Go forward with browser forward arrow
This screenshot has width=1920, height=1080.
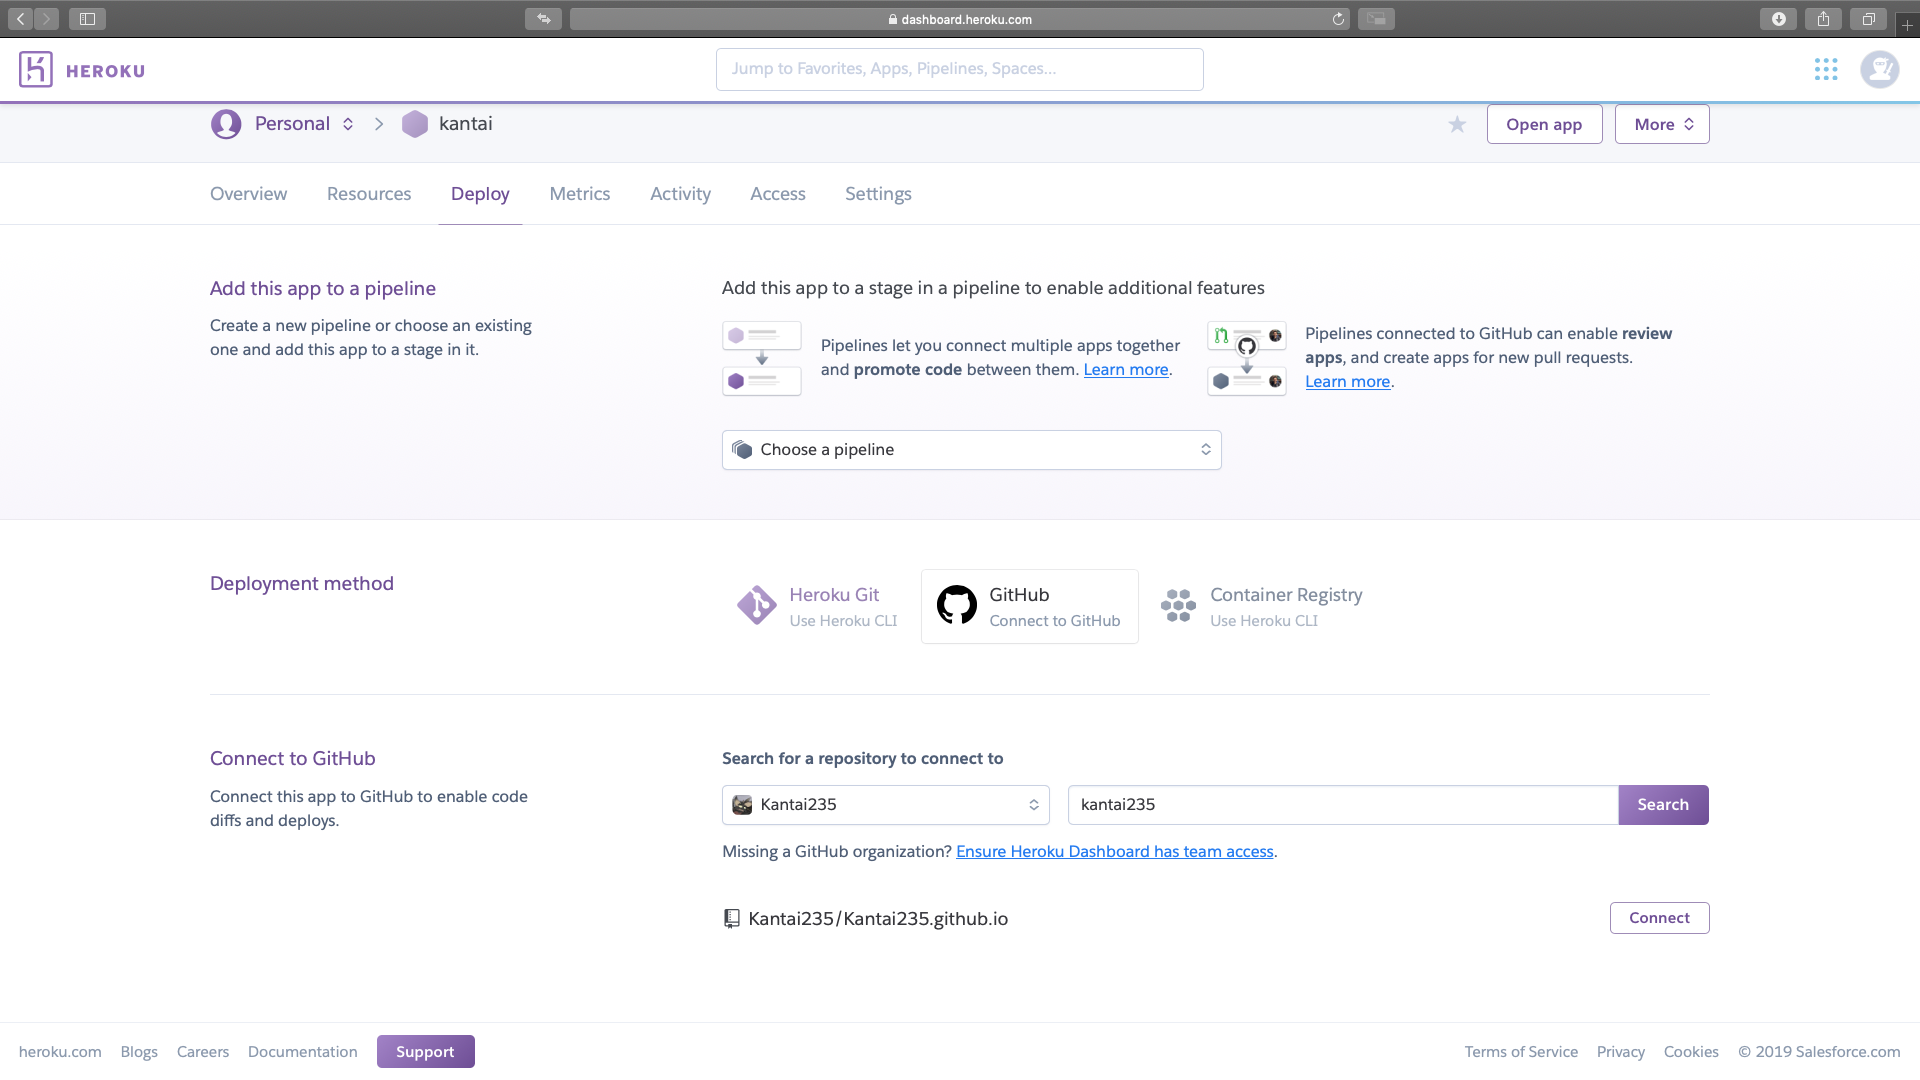click(x=46, y=18)
